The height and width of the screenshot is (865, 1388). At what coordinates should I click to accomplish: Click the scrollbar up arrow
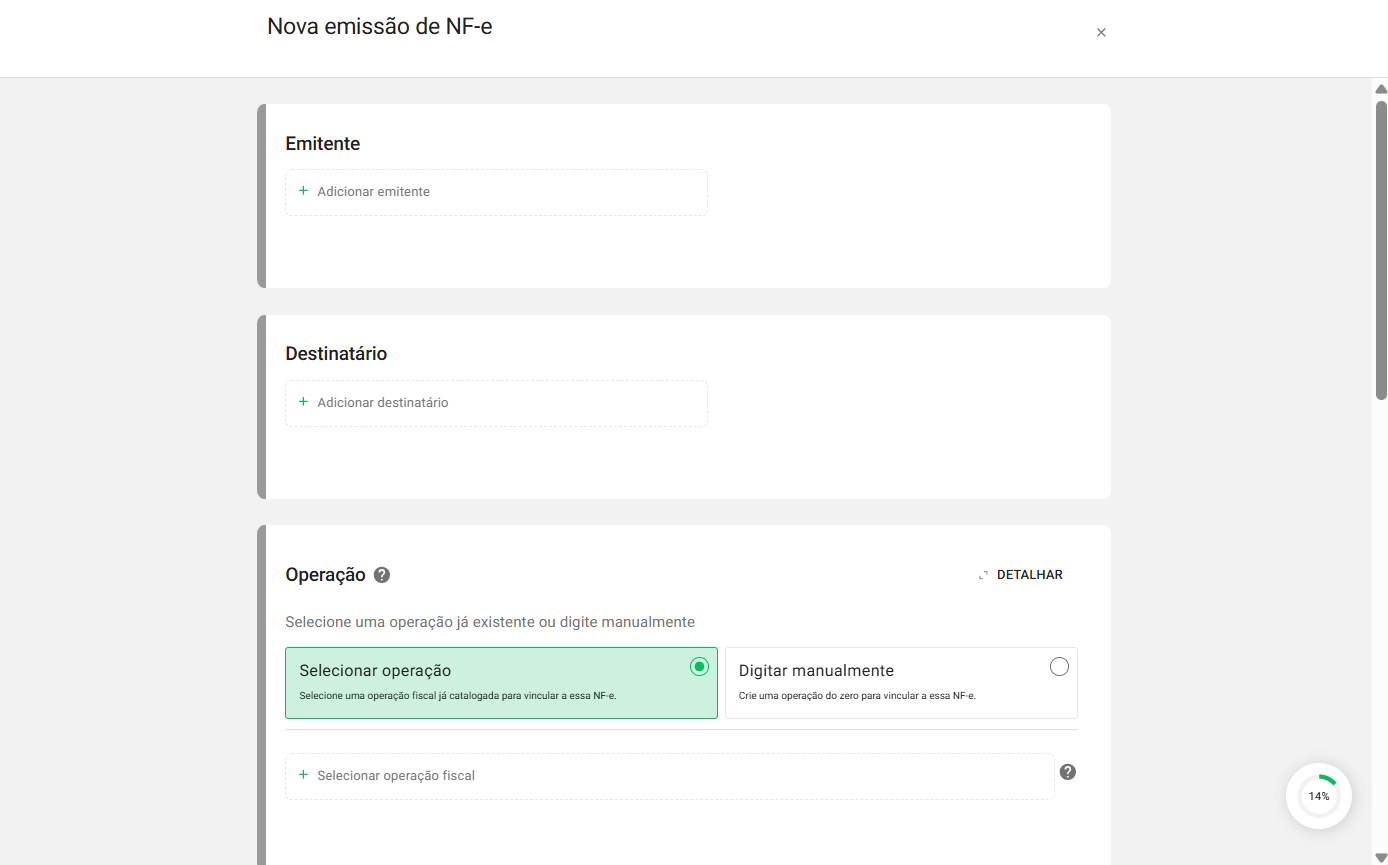tap(1381, 89)
